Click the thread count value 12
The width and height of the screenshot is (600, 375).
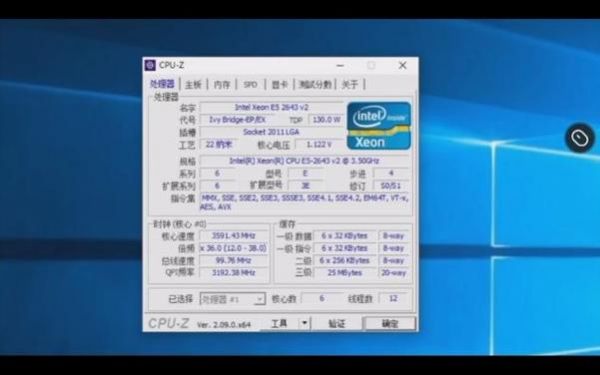point(393,298)
